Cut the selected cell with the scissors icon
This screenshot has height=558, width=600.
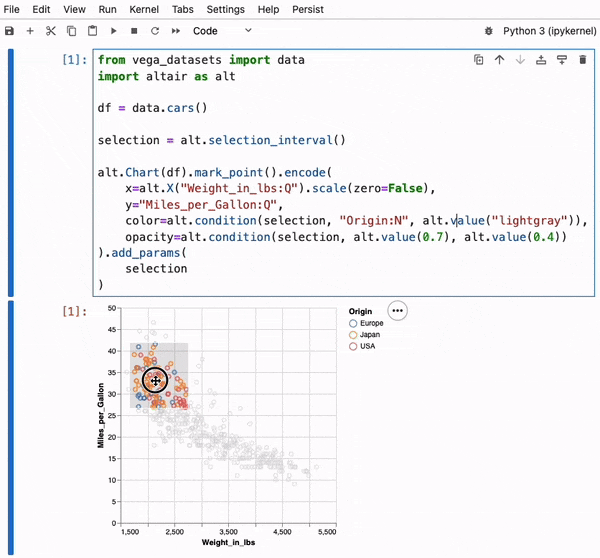[51, 31]
